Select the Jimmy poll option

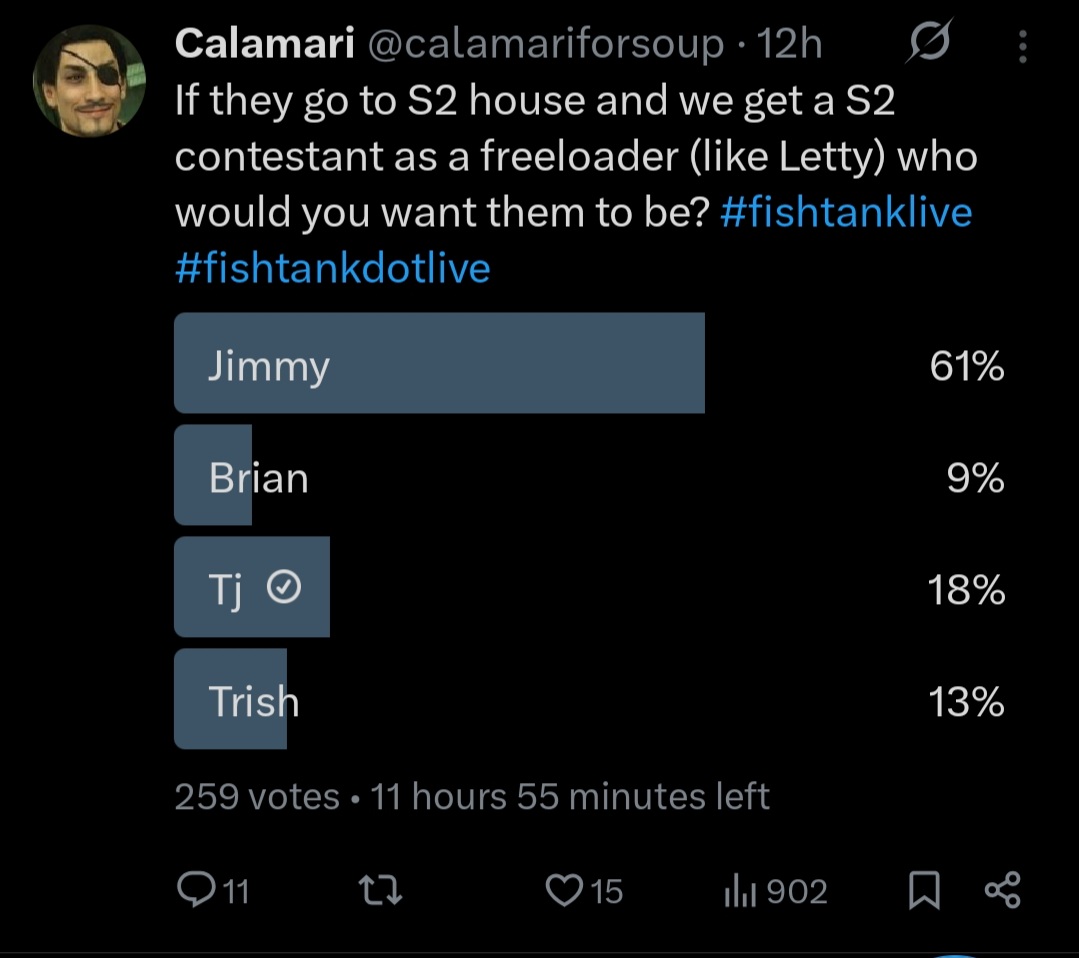(589, 363)
